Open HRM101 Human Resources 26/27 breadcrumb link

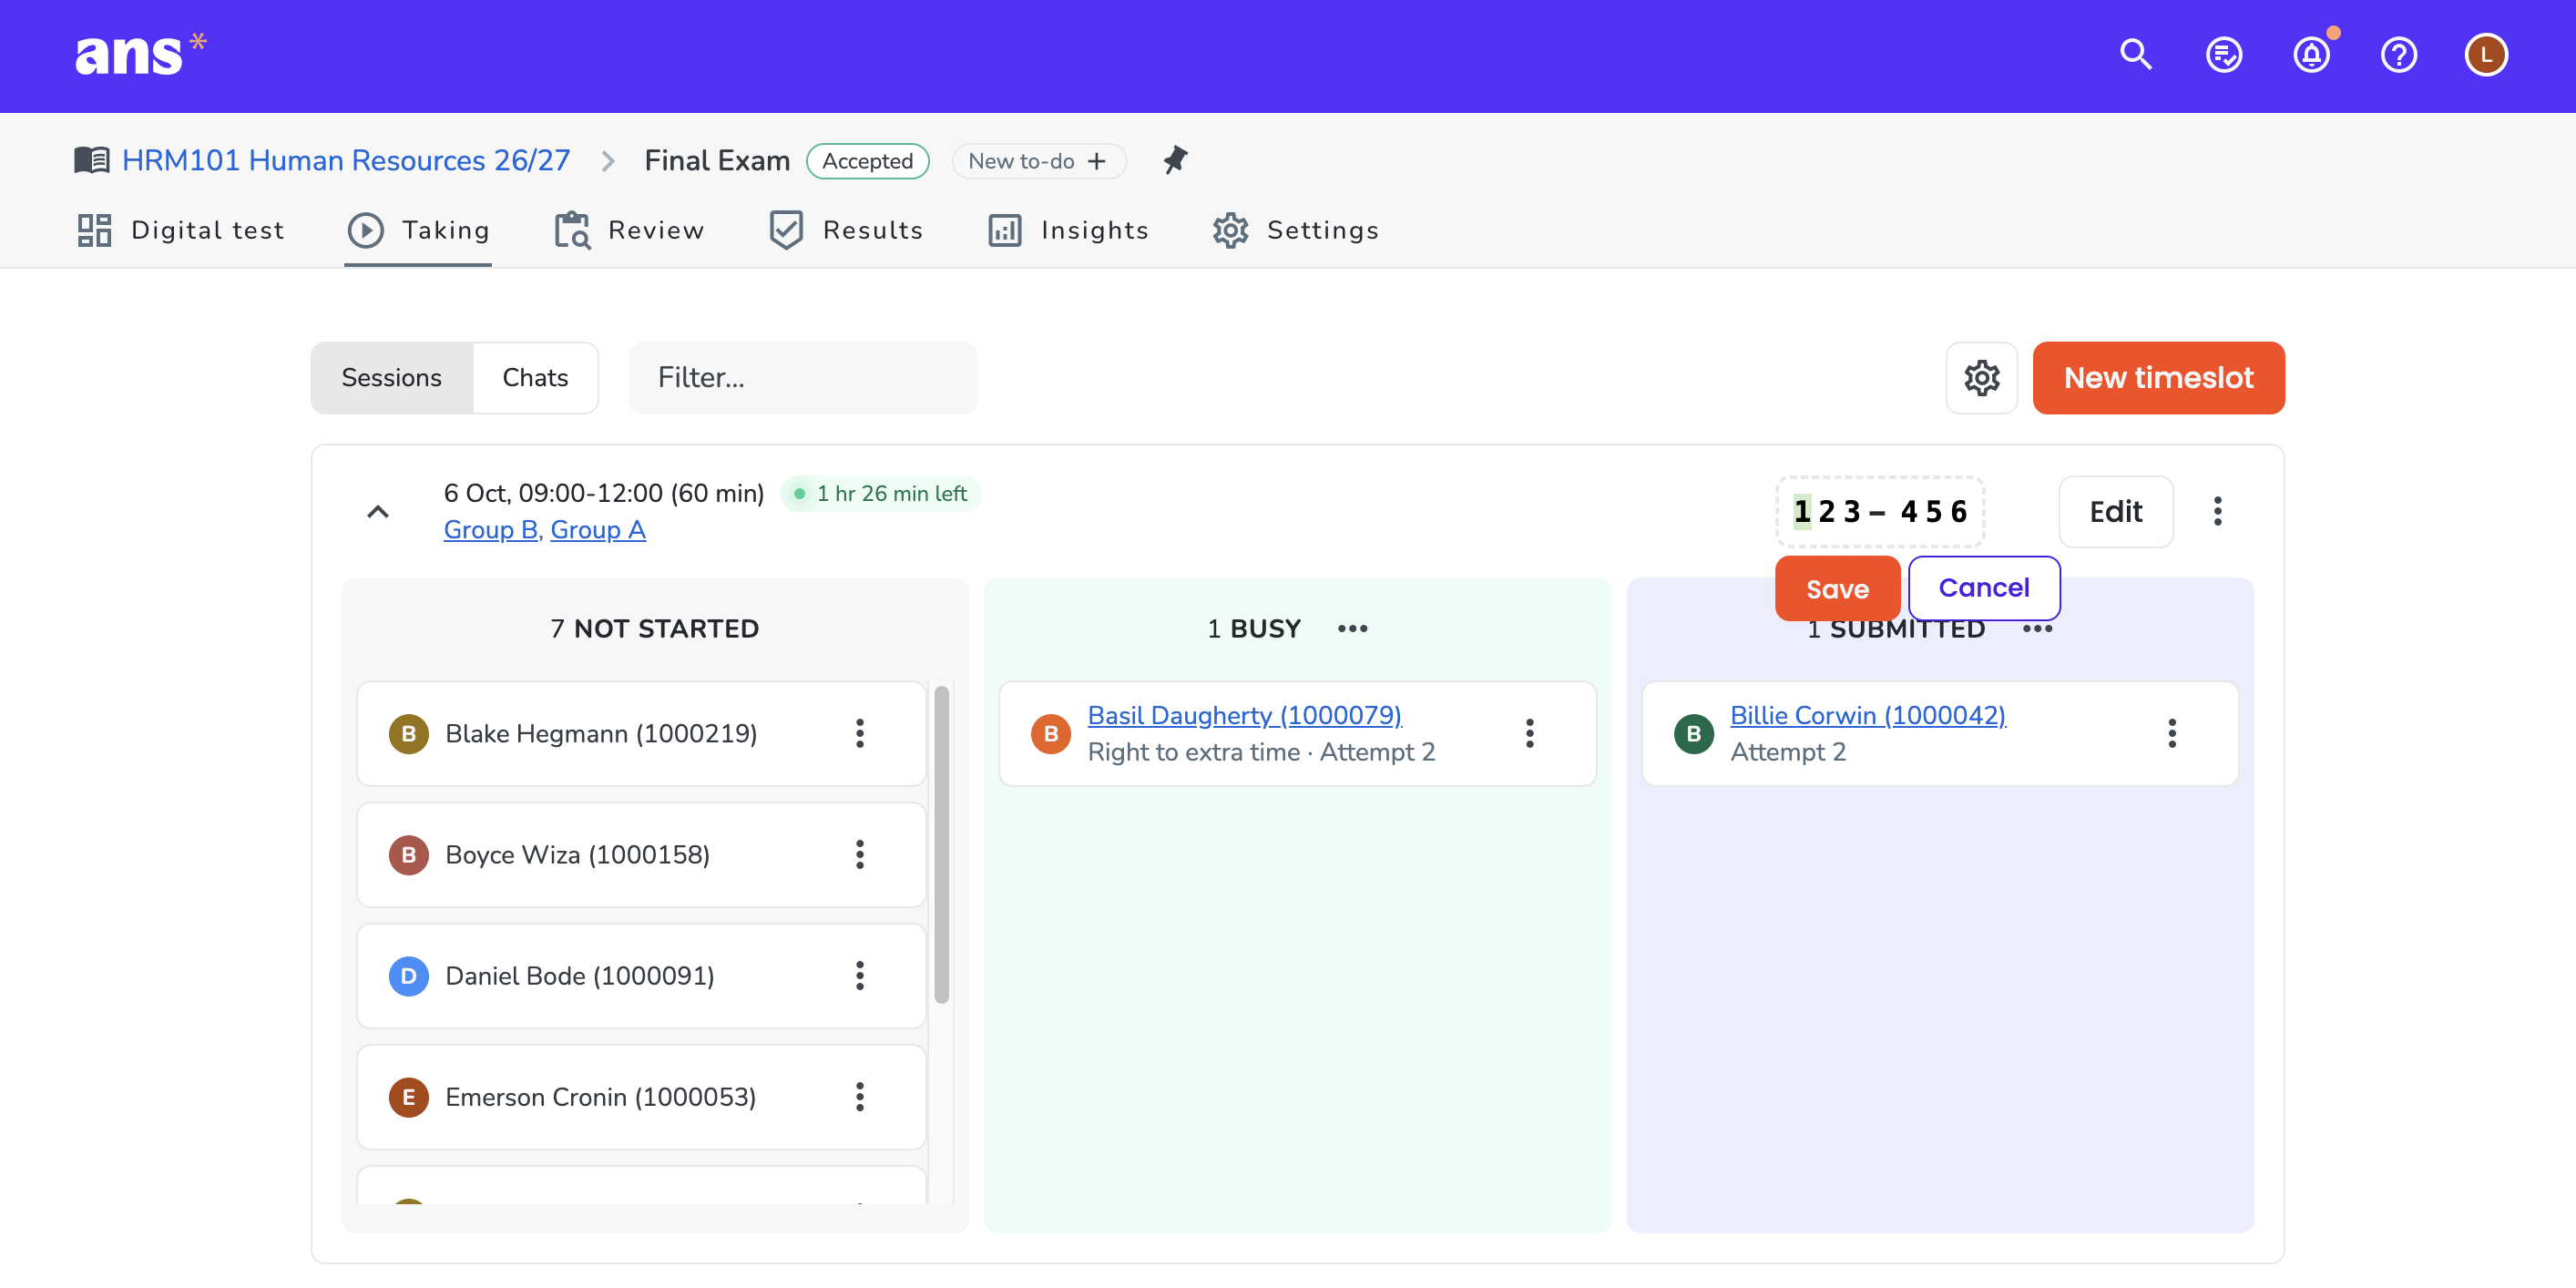[346, 160]
